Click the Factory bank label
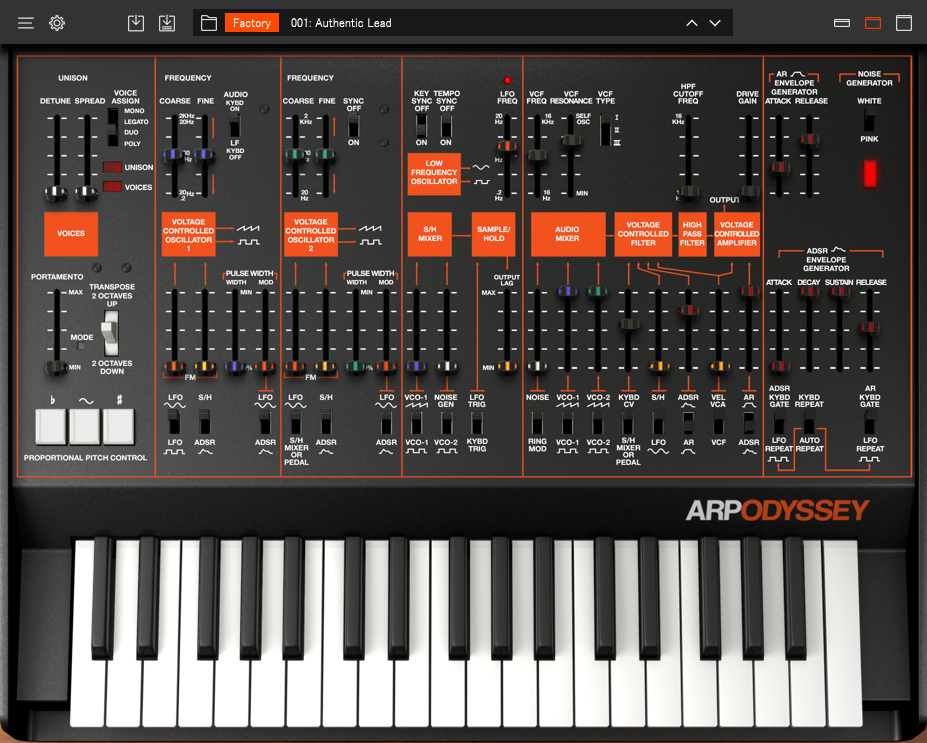This screenshot has width=927, height=743. [x=251, y=22]
